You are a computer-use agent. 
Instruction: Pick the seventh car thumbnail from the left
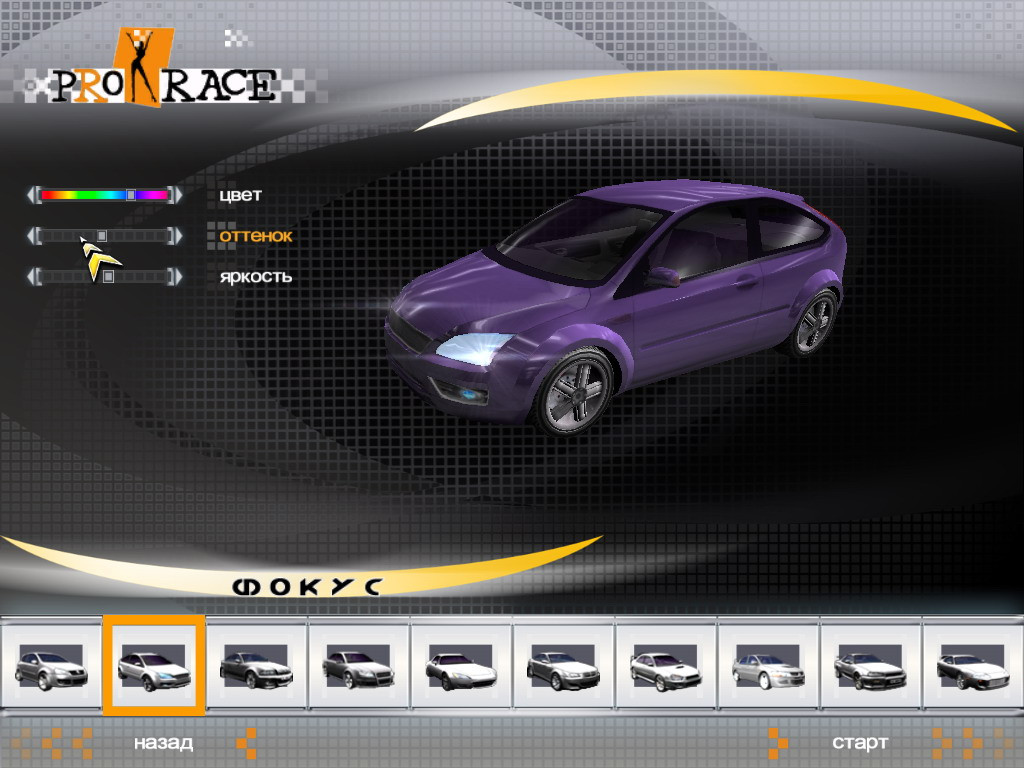point(665,665)
